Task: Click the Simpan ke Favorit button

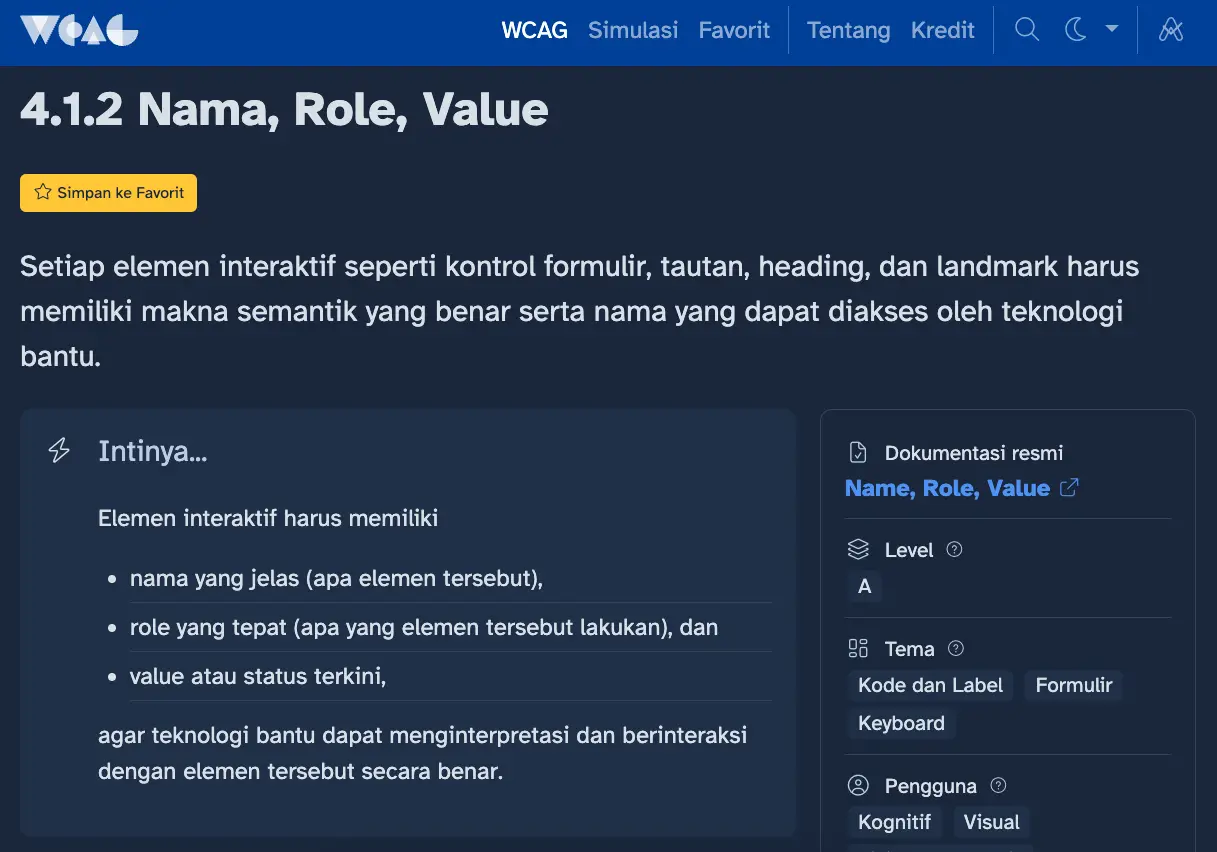Action: coord(108,192)
